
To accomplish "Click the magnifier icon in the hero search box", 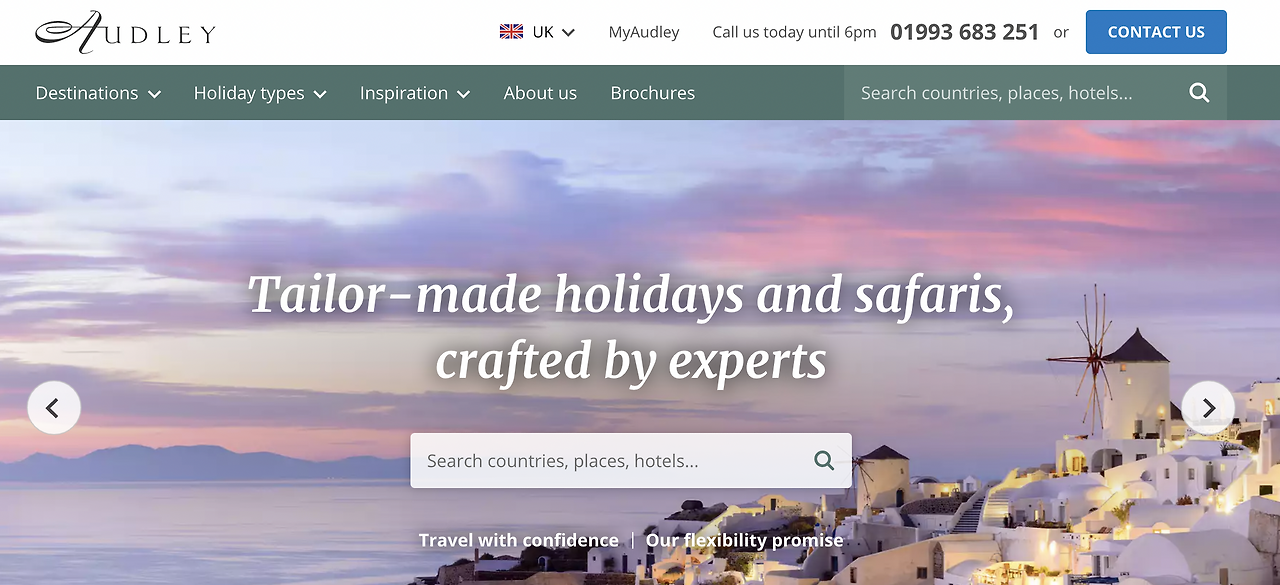I will [824, 460].
